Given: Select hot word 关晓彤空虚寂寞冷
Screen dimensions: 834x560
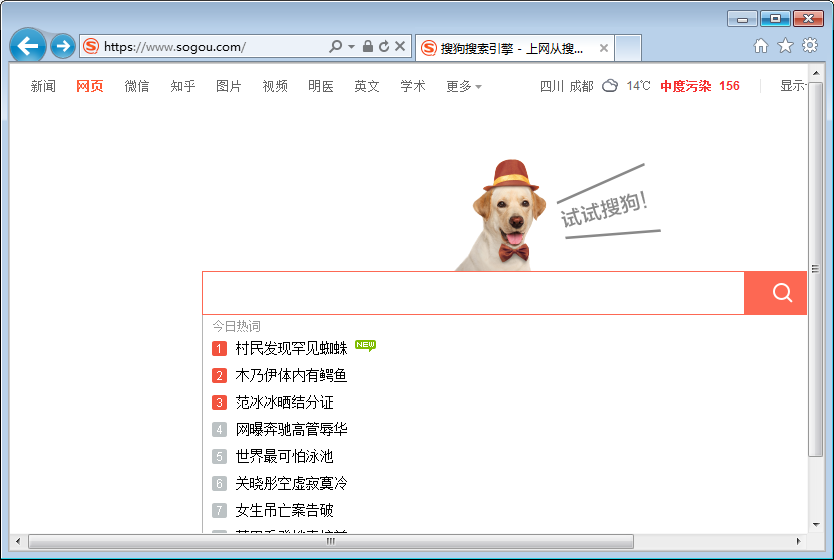Looking at the screenshot, I should pyautogui.click(x=291, y=483).
